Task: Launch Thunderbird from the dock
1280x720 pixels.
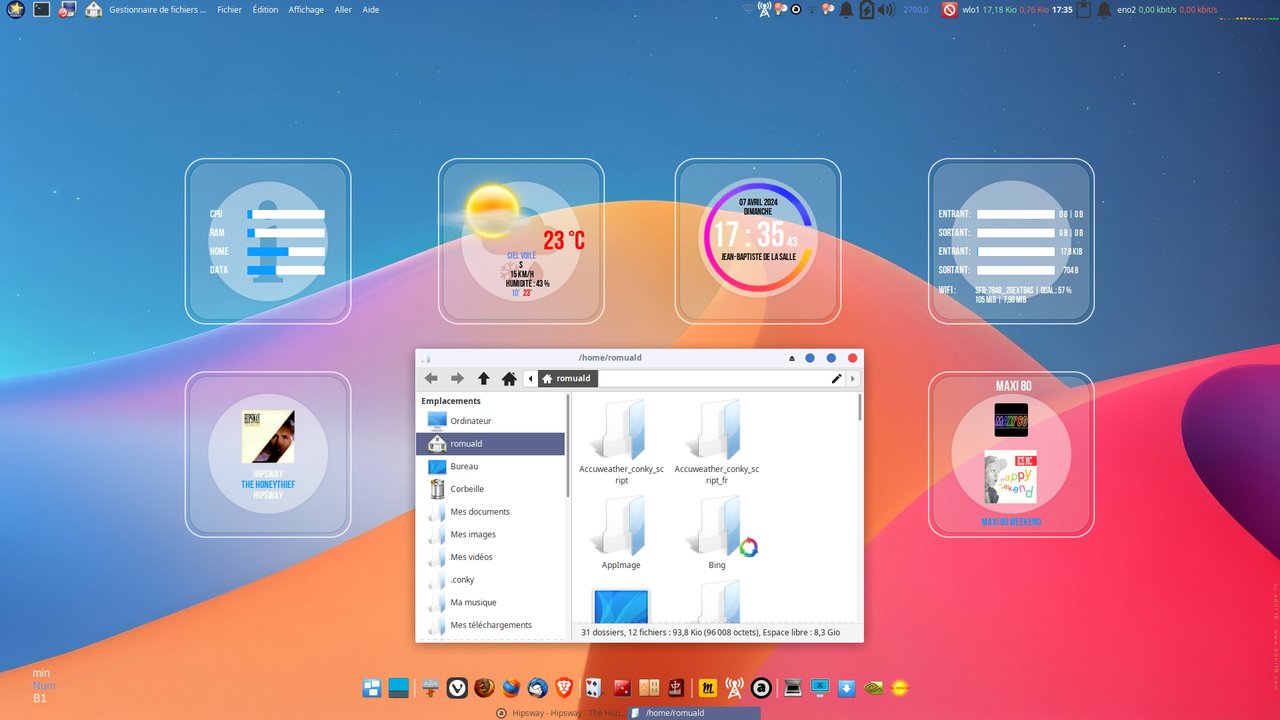Action: point(538,688)
